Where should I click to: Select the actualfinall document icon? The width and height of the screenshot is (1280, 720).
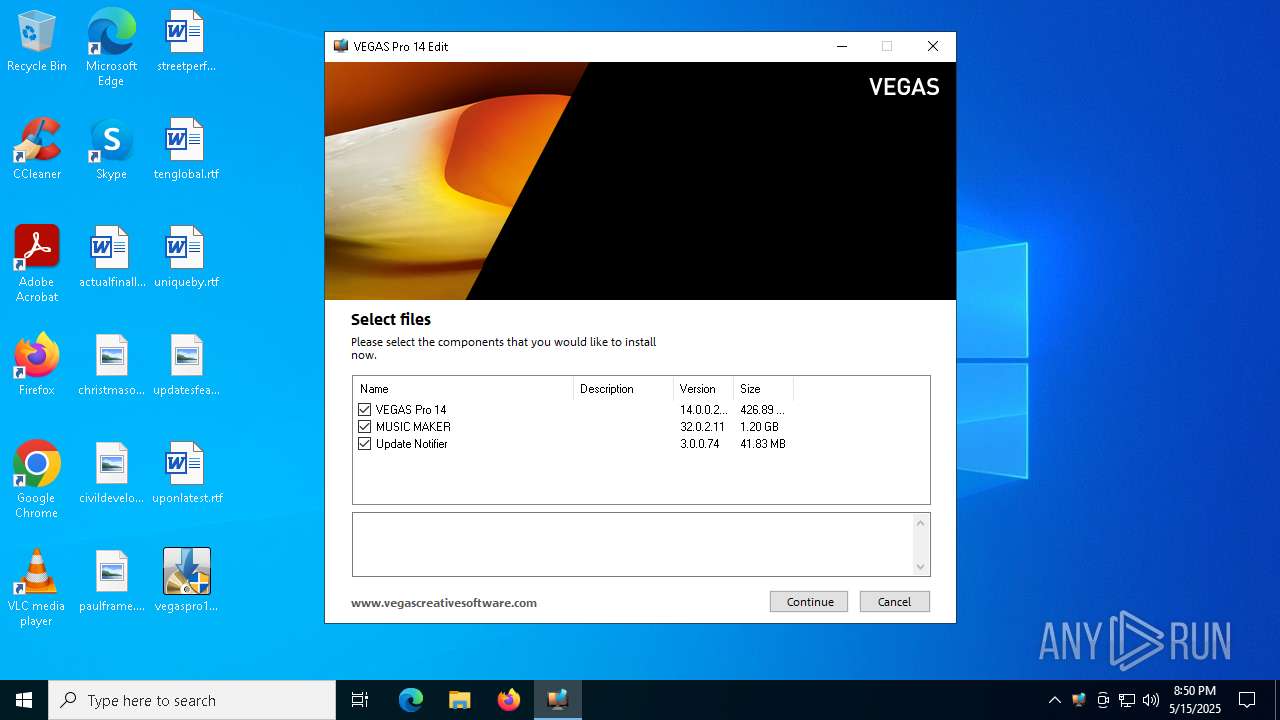click(111, 258)
